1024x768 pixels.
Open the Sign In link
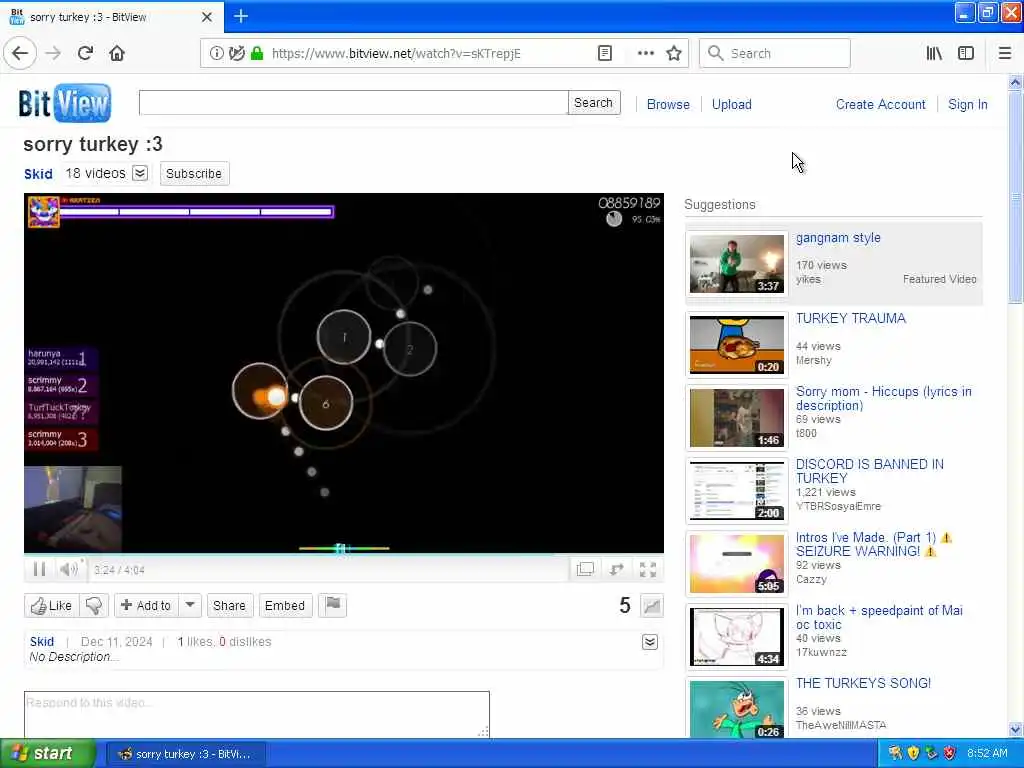click(967, 104)
